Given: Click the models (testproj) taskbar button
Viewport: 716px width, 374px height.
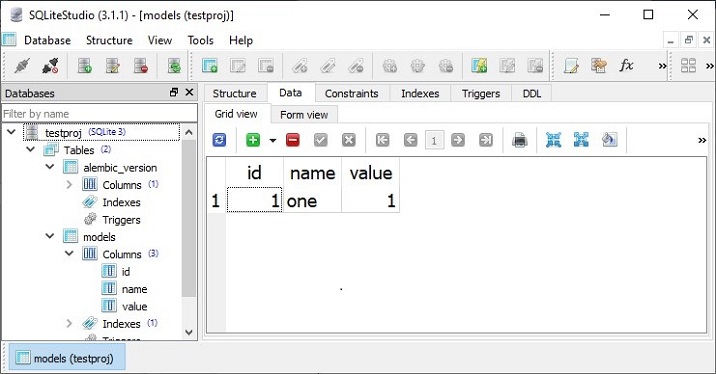Looking at the screenshot, I should click(68, 358).
